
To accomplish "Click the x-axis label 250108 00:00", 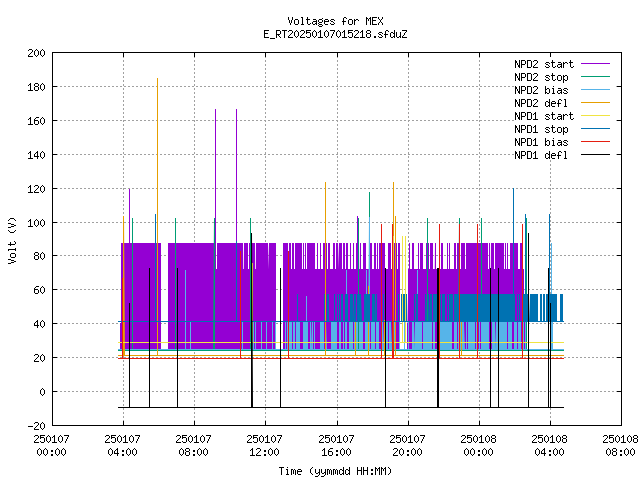I will 478,446.
